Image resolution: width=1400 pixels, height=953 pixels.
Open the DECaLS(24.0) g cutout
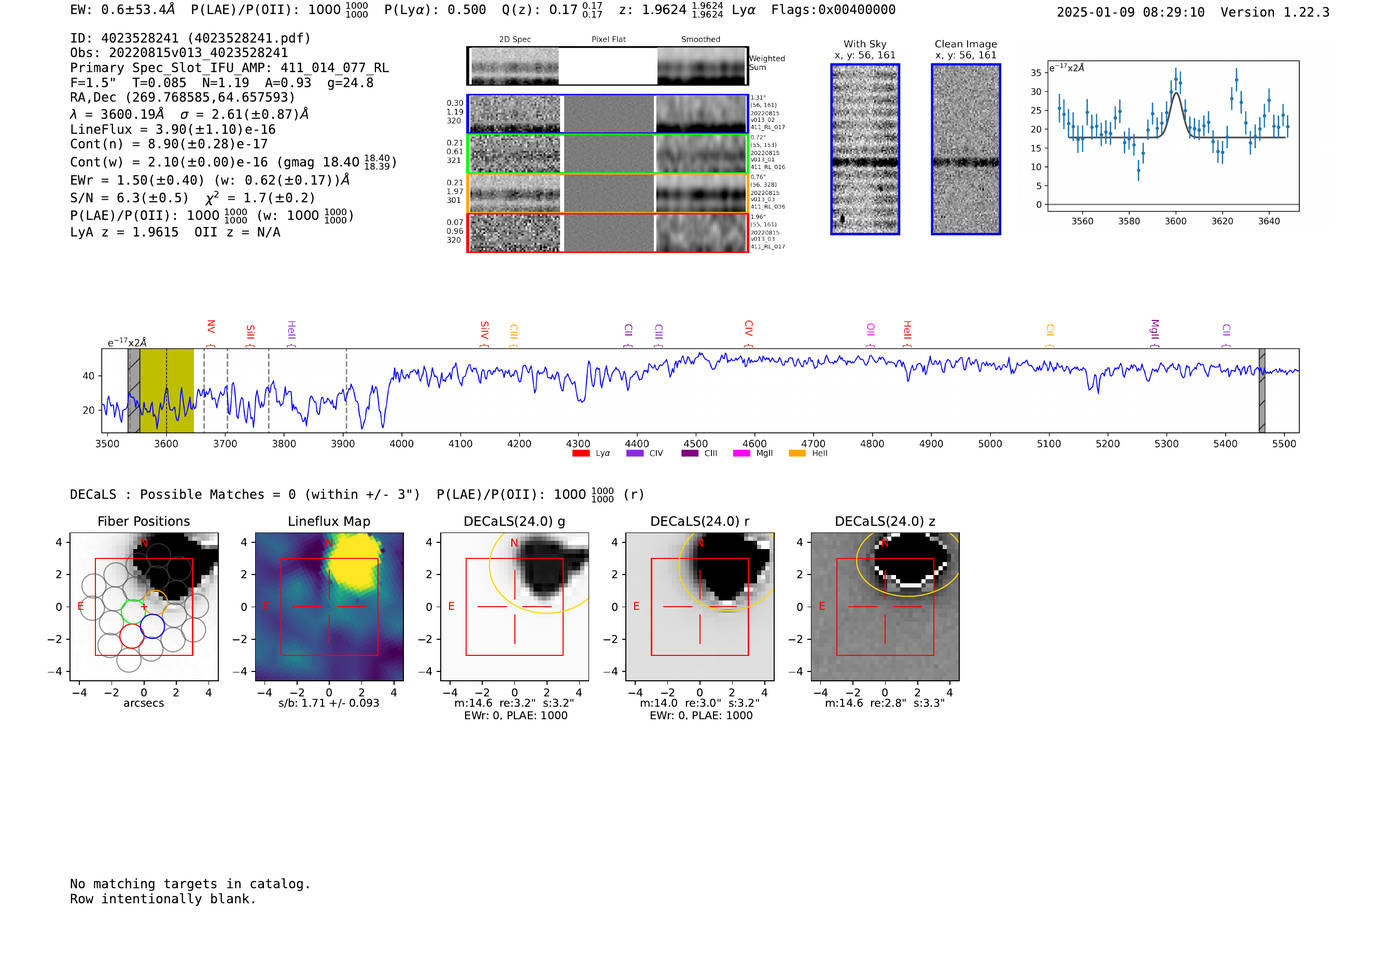click(x=515, y=607)
